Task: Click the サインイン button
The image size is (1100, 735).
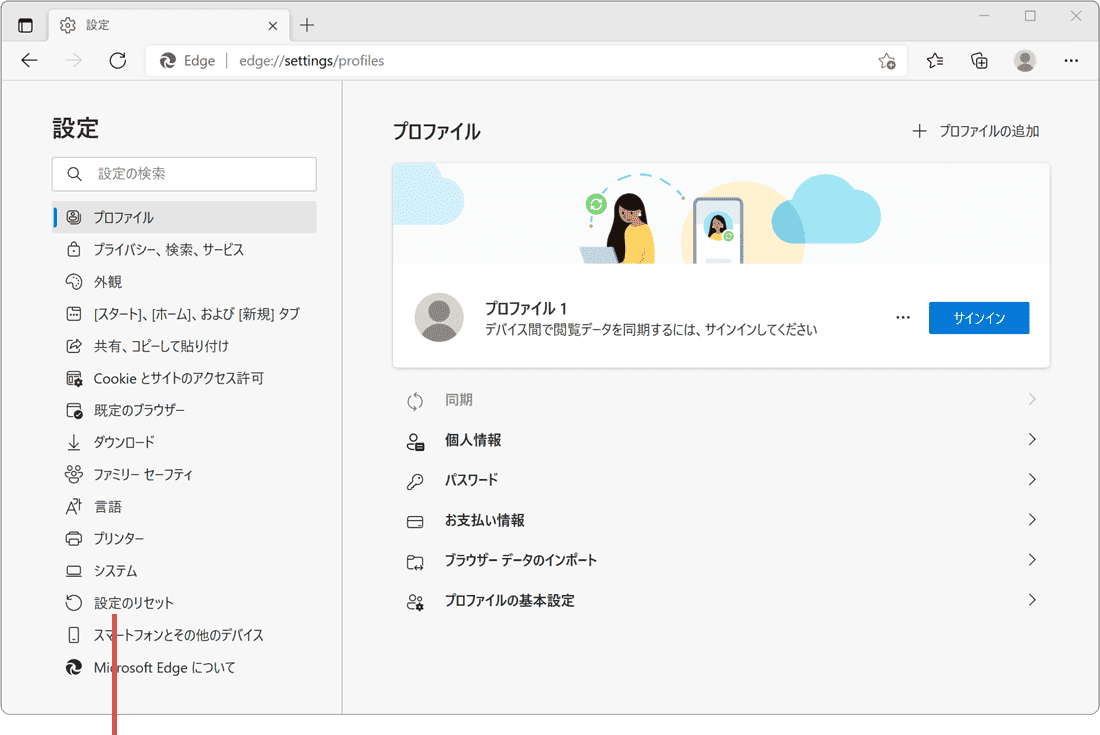Action: click(978, 317)
